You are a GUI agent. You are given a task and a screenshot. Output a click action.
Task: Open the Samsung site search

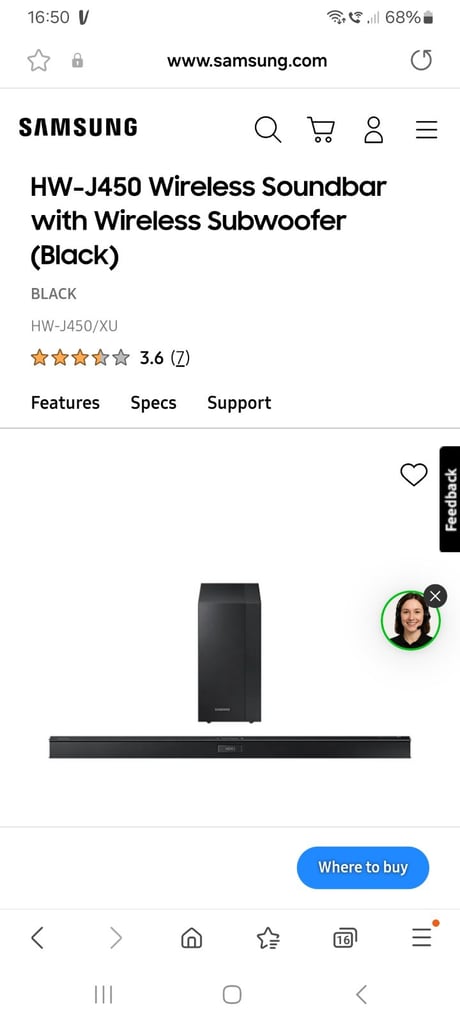coord(268,129)
